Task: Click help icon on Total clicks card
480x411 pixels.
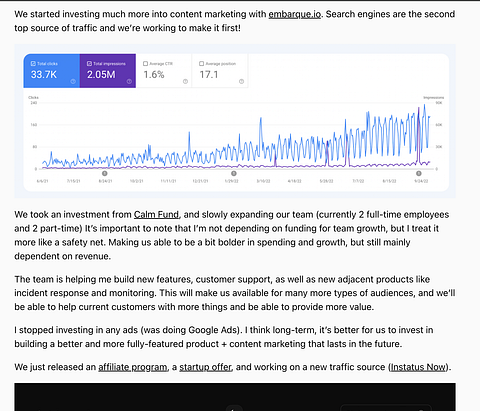Action: point(73,81)
